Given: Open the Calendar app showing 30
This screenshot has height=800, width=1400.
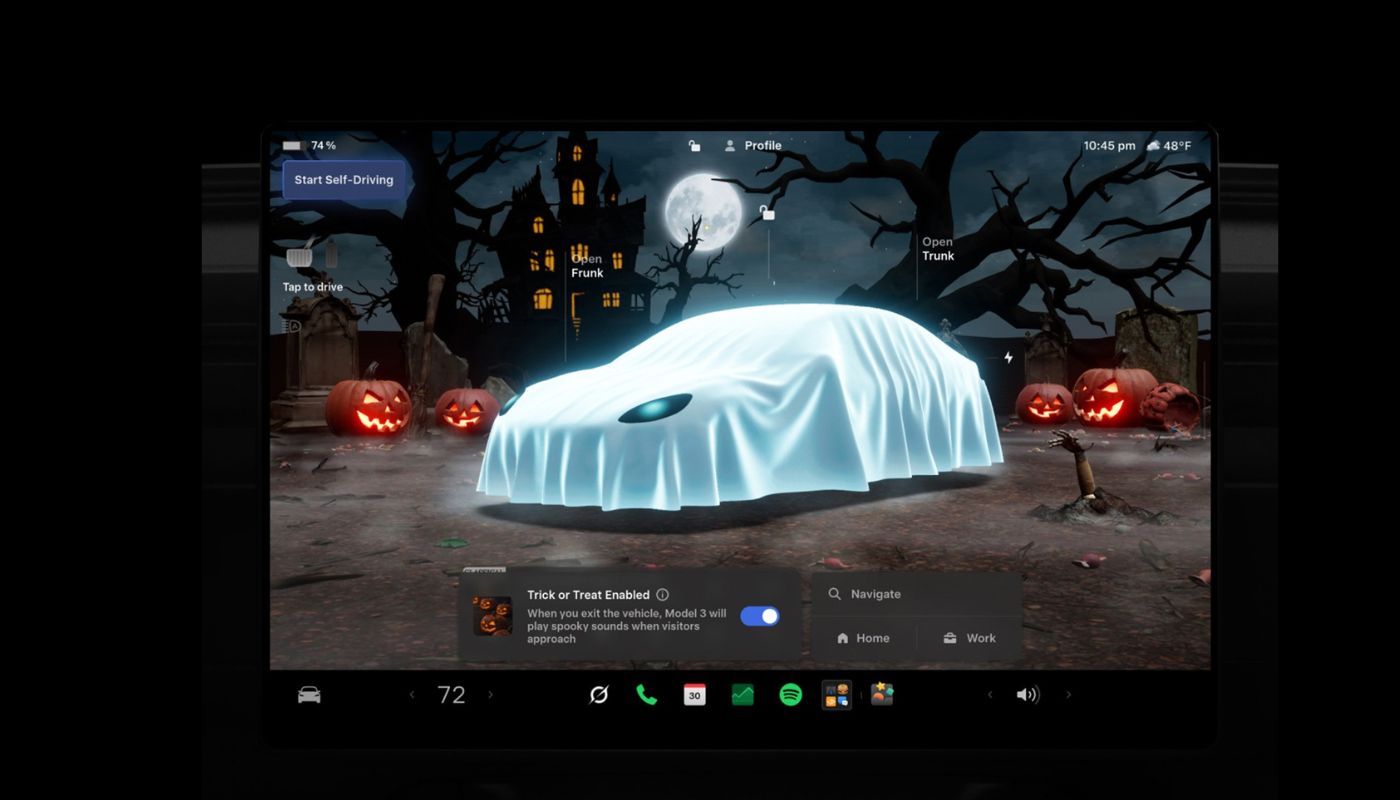Looking at the screenshot, I should [x=695, y=694].
